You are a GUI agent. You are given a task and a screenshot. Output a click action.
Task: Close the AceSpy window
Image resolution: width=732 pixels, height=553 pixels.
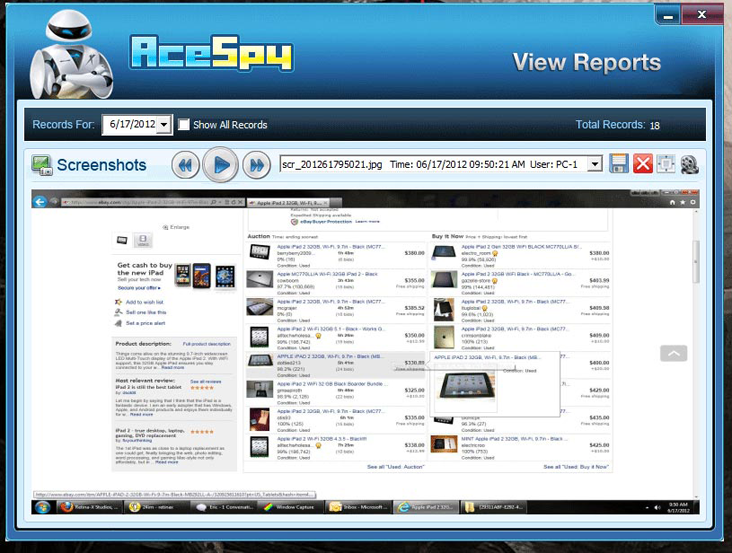704,14
